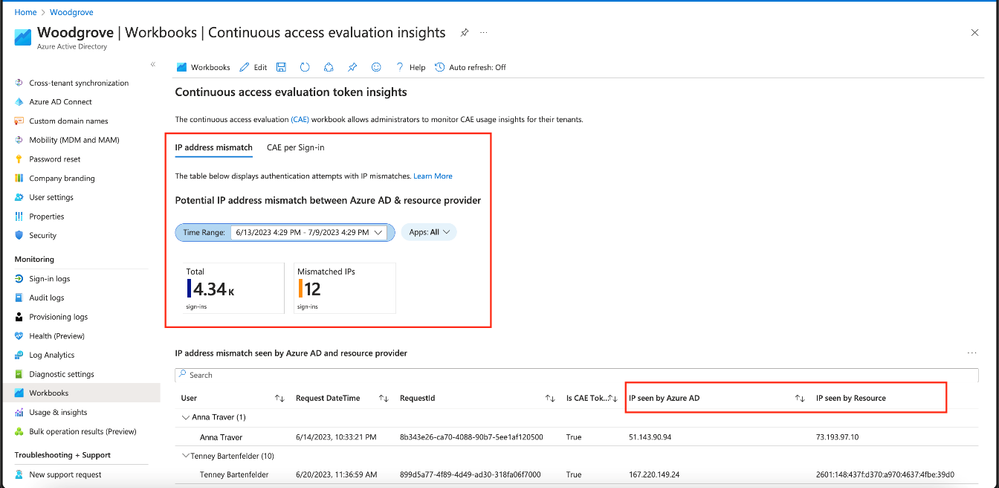The image size is (999, 488).
Task: Switch to CAE per Sign-in tab
Action: [x=296, y=147]
